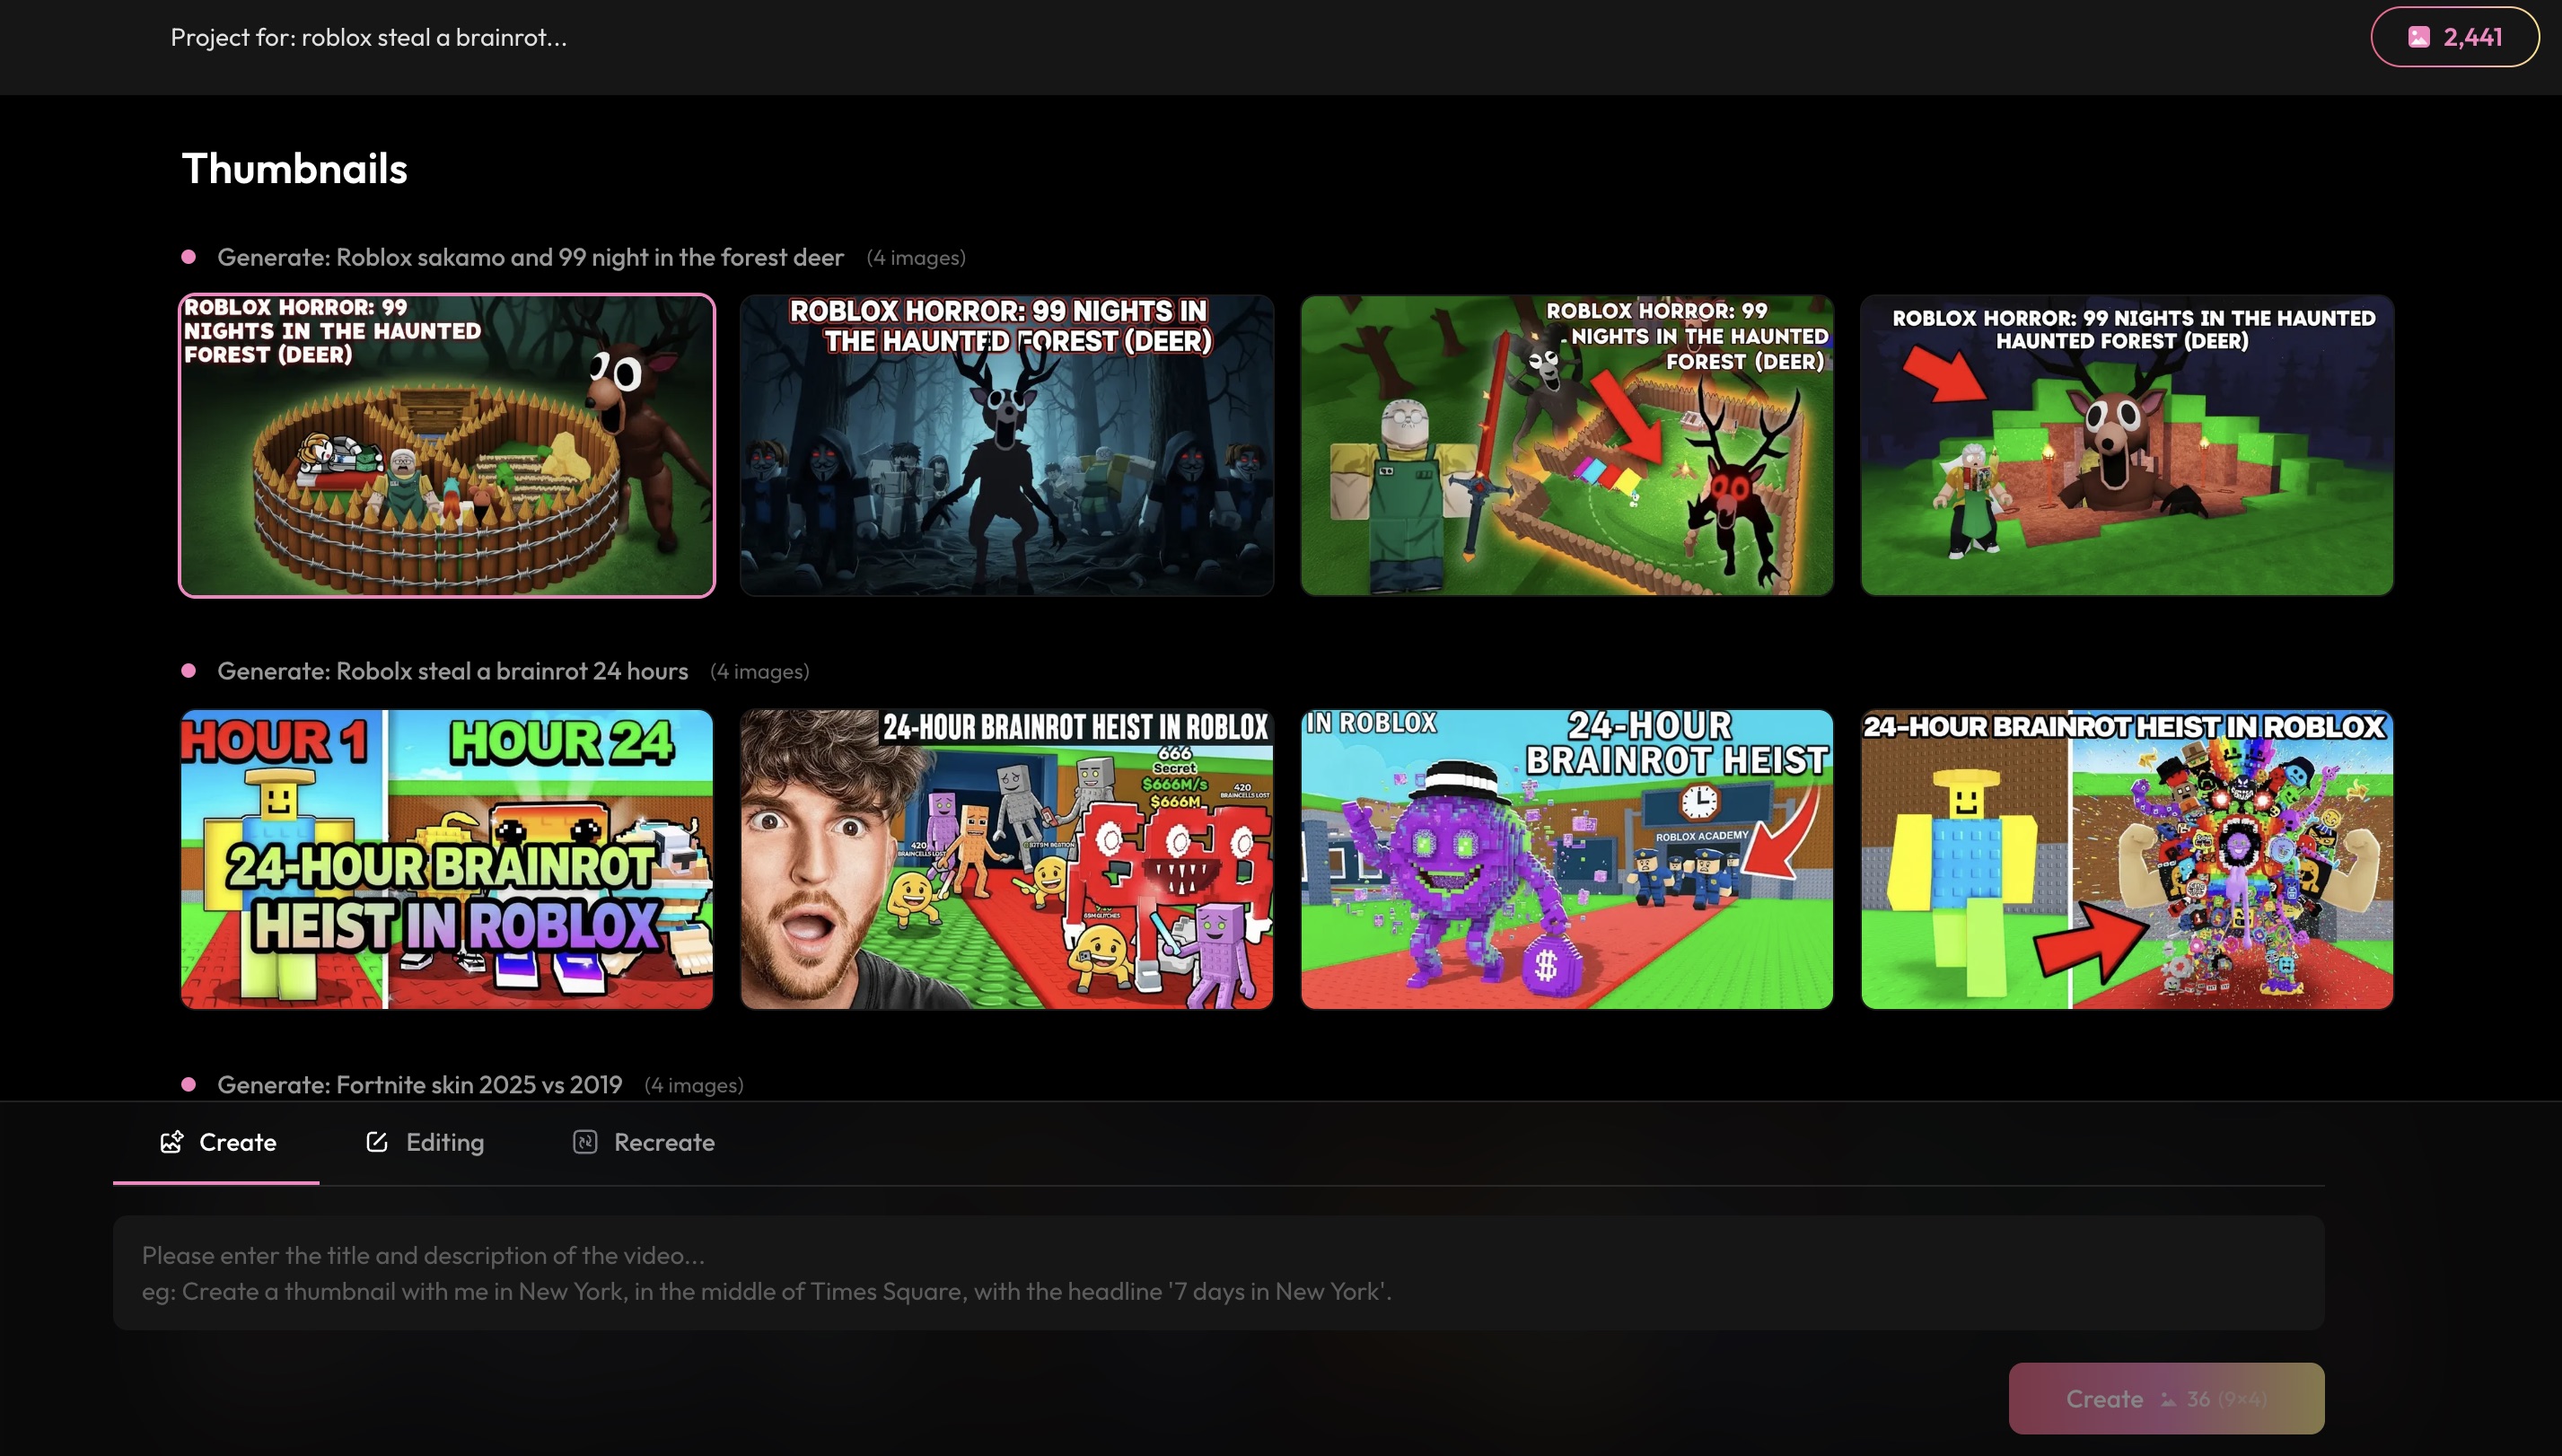Click the video title and description field
The height and width of the screenshot is (1456, 2562).
tap(1218, 1272)
